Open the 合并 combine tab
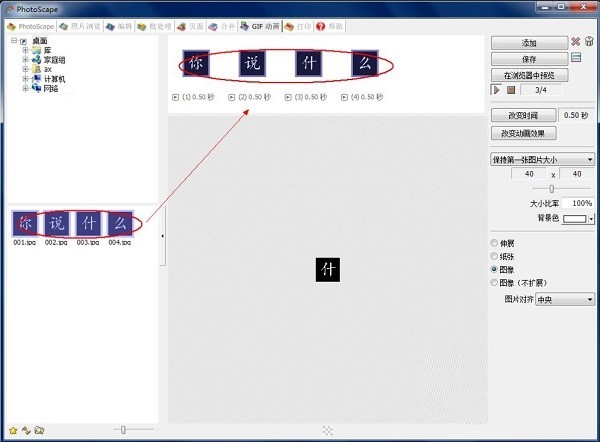Screen dimensions: 600x442 pos(222,26)
